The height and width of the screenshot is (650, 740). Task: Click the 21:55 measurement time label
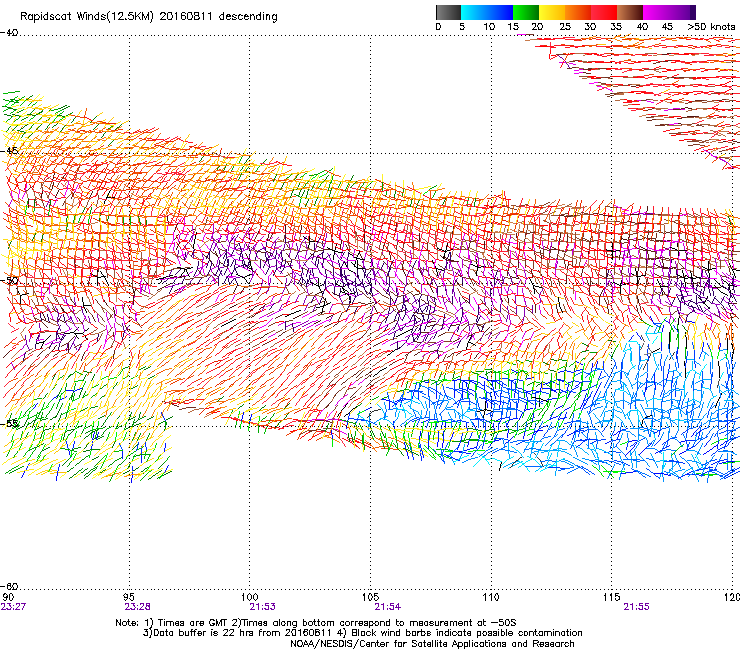coord(636,607)
